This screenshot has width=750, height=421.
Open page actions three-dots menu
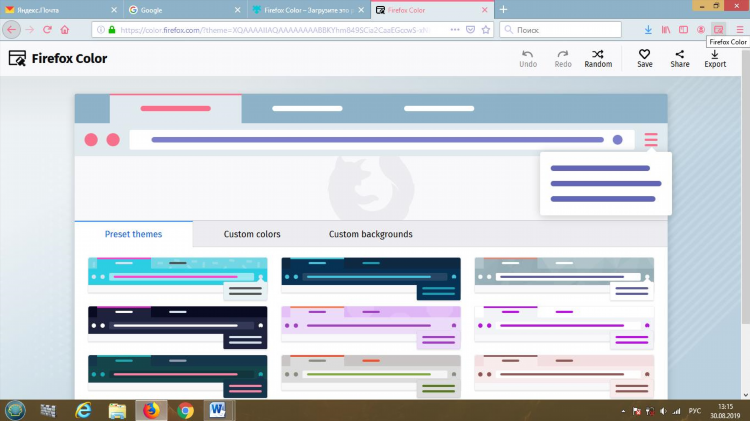[x=455, y=30]
